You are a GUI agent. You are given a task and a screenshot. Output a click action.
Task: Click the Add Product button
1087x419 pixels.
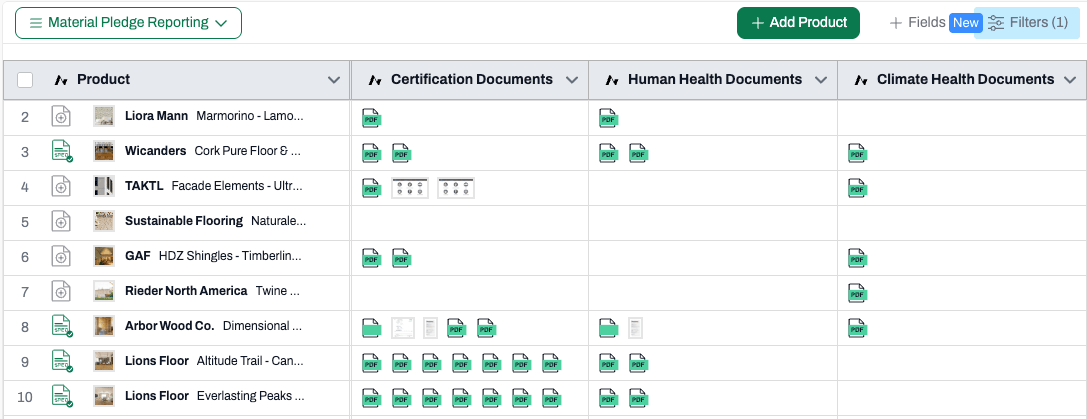(799, 23)
